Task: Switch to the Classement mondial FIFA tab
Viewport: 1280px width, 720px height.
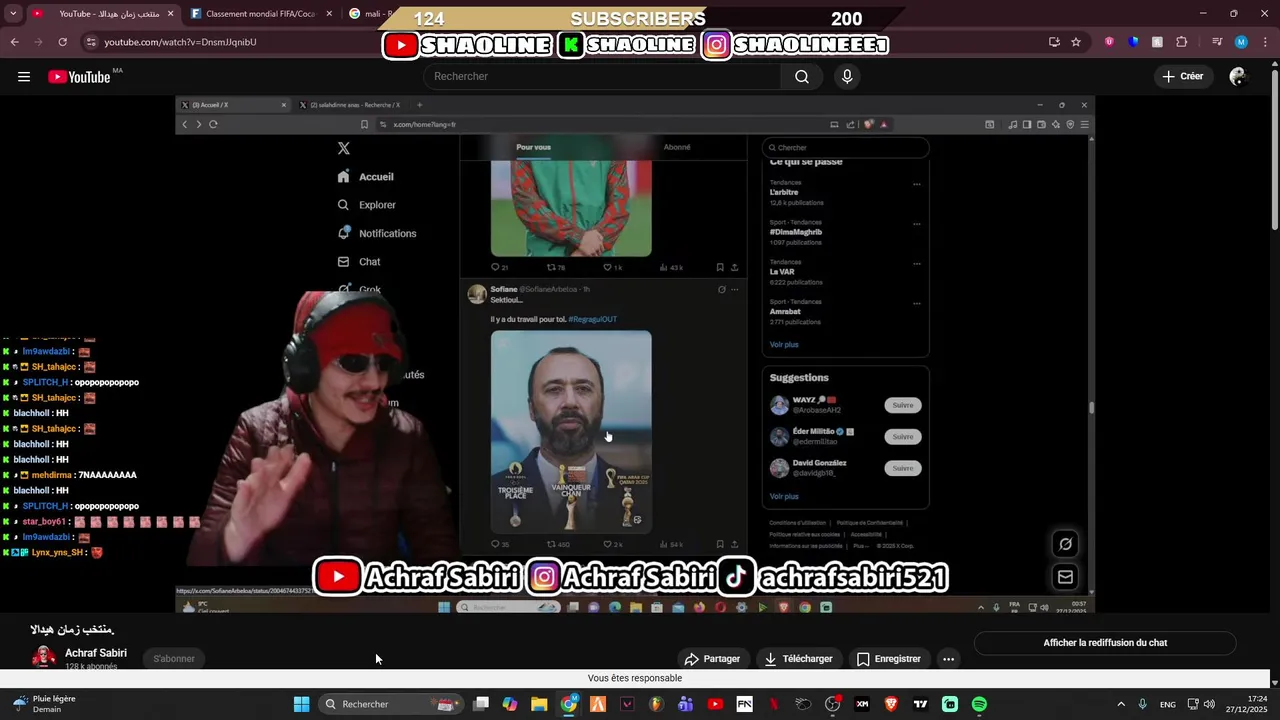Action: [x=261, y=14]
